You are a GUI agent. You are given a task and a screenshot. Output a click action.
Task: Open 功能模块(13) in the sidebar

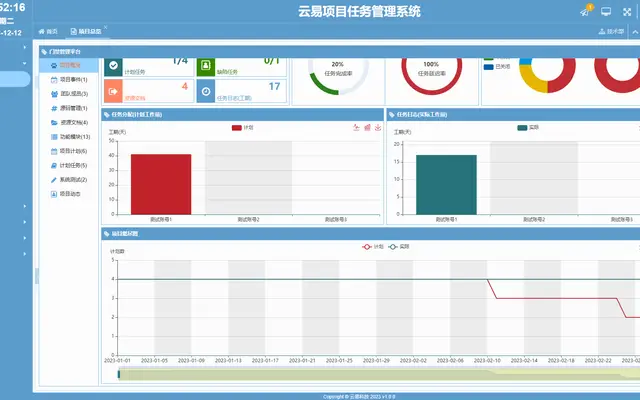click(x=69, y=137)
